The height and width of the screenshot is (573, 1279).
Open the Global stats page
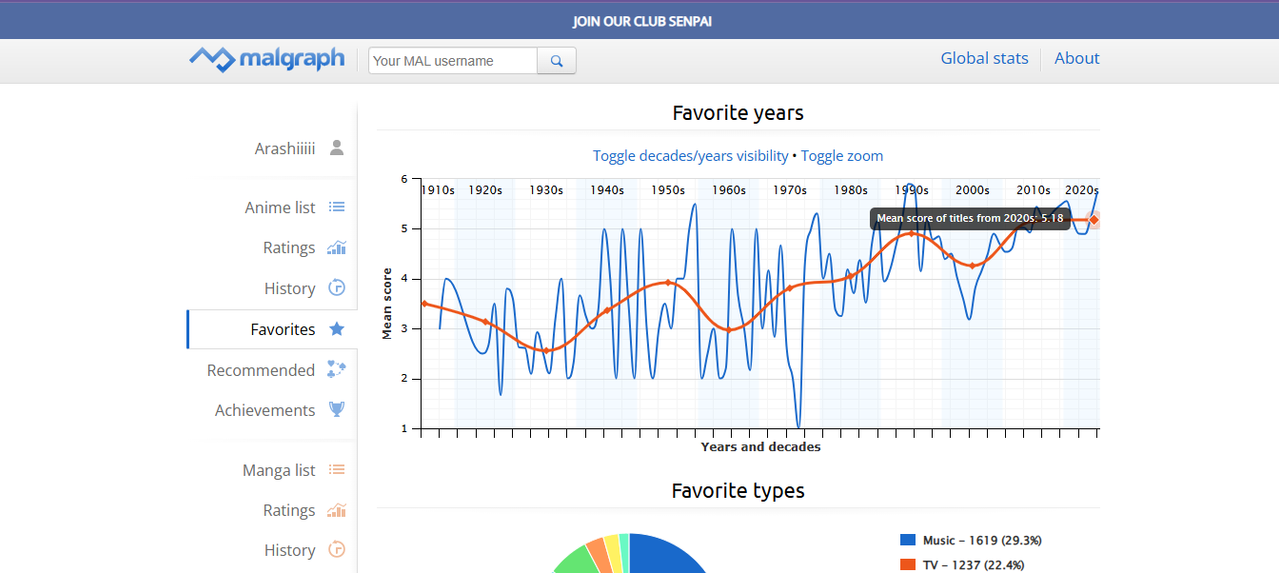click(984, 58)
